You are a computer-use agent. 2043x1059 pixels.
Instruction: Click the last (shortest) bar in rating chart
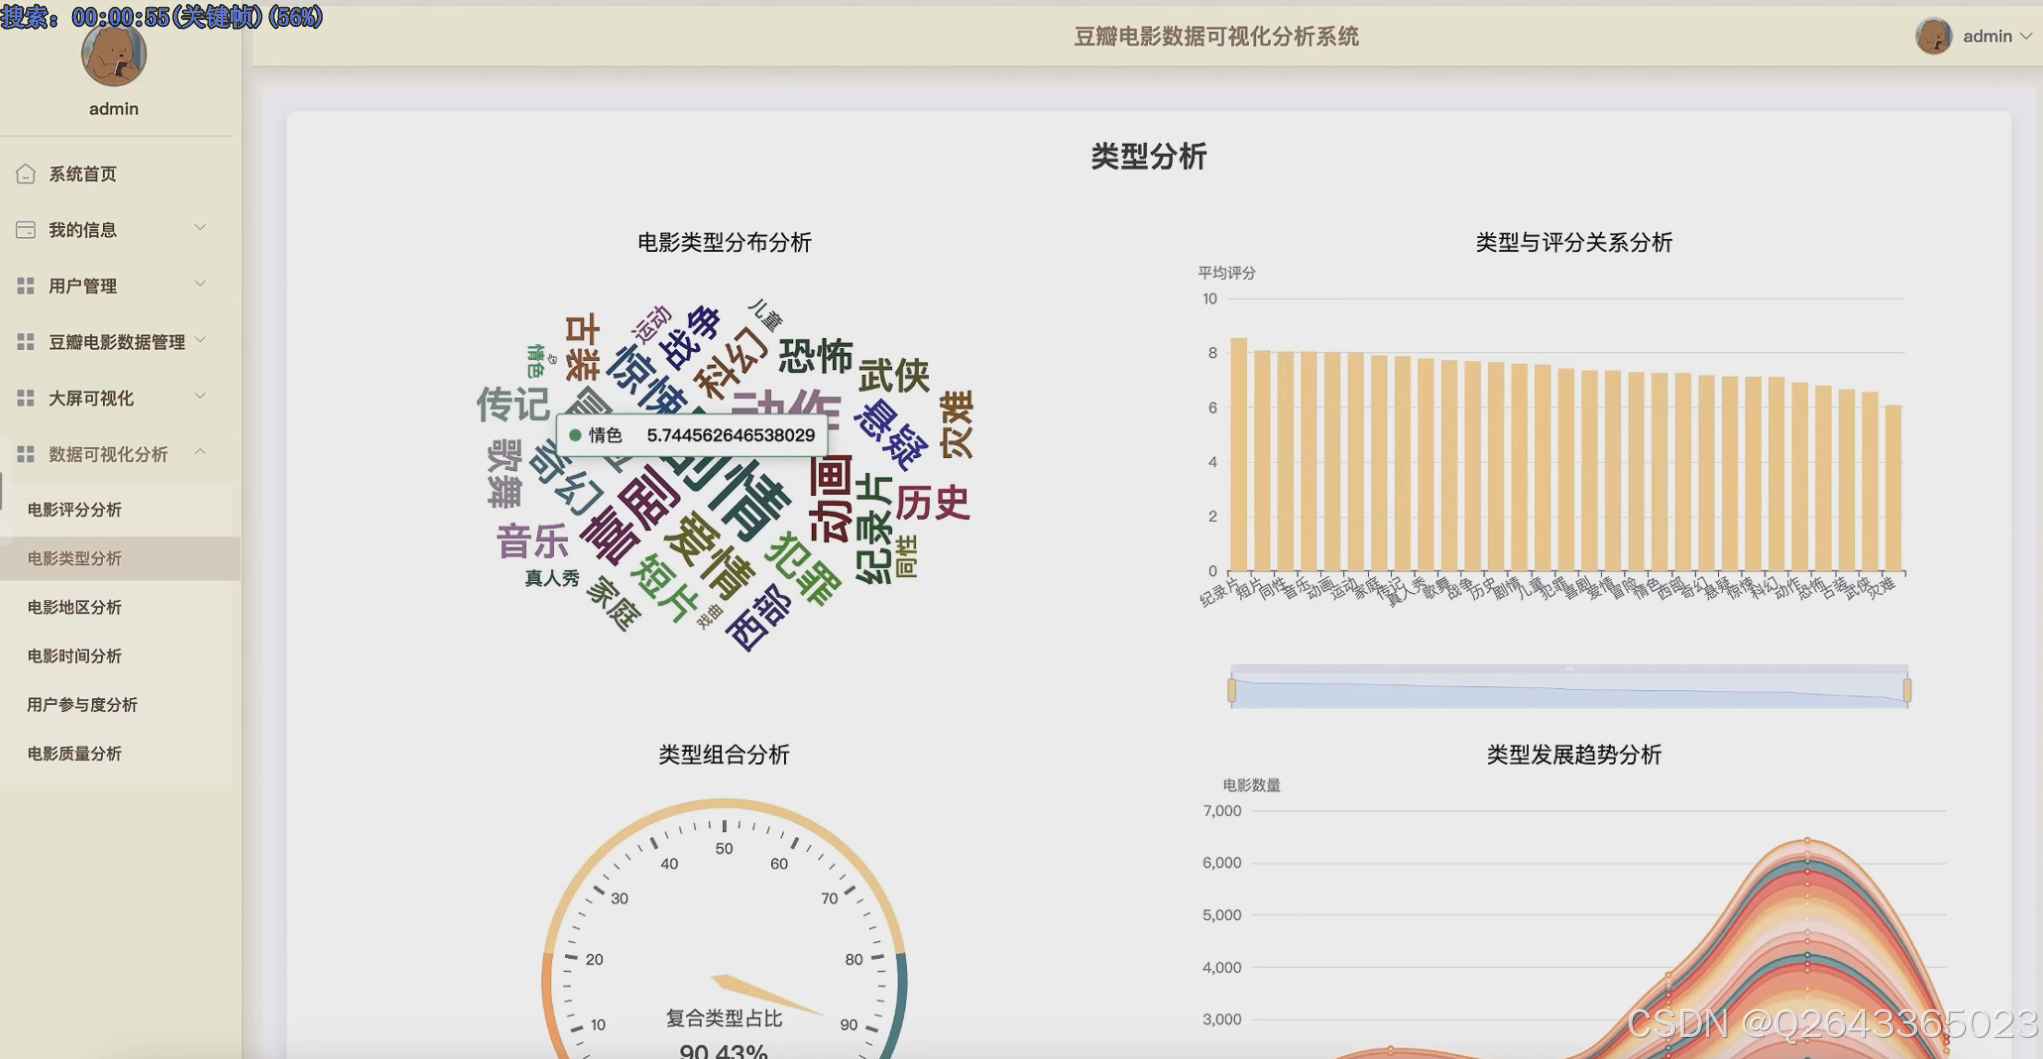1893,488
